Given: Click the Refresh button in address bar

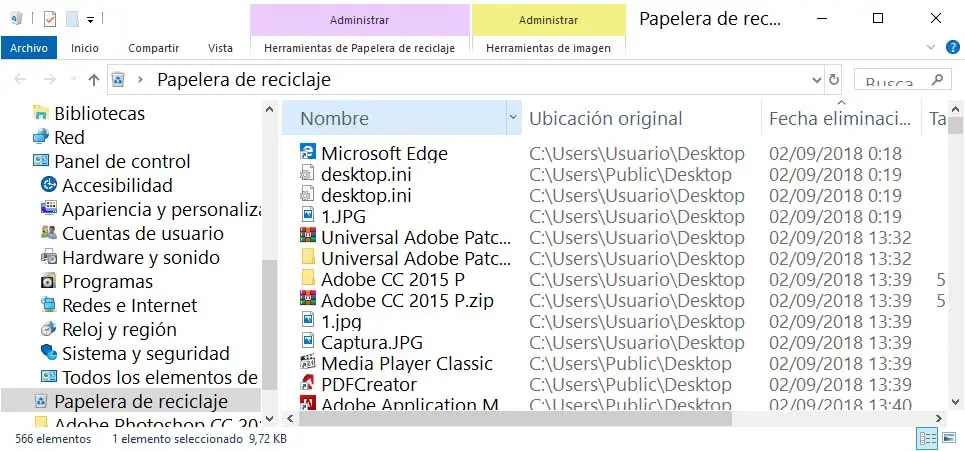Looking at the screenshot, I should (834, 79).
